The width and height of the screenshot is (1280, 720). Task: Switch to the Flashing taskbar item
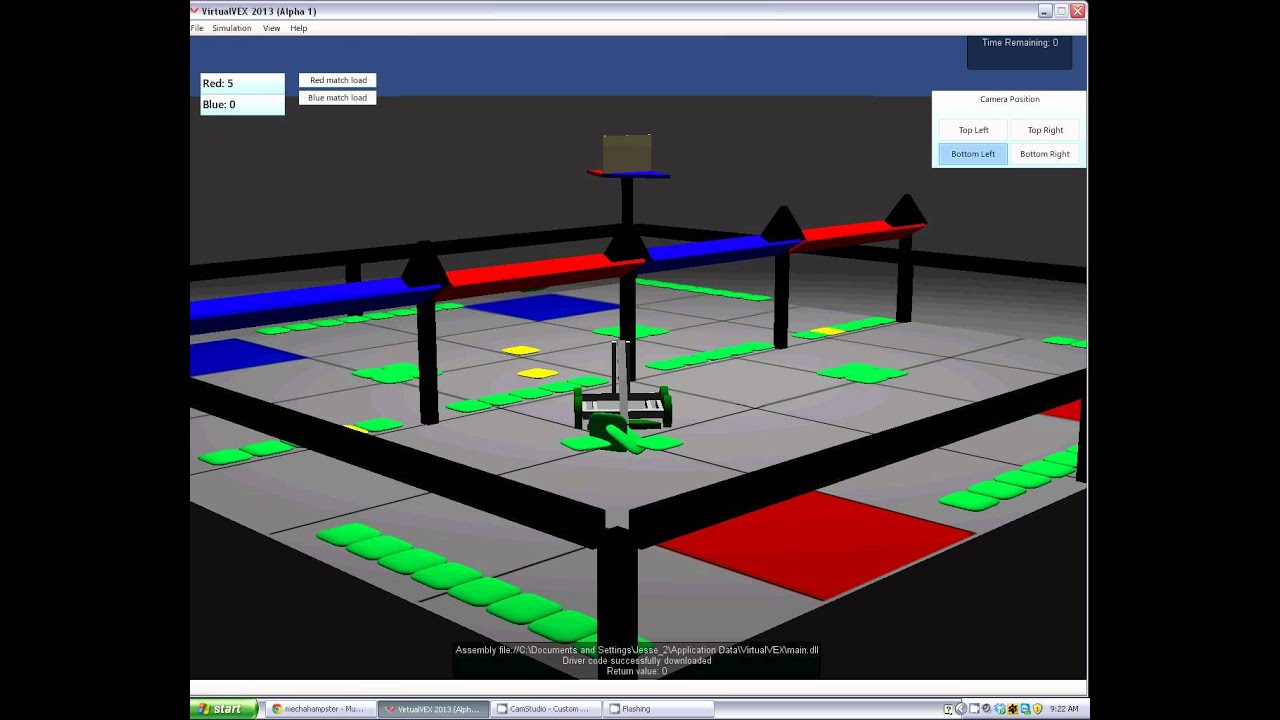659,709
